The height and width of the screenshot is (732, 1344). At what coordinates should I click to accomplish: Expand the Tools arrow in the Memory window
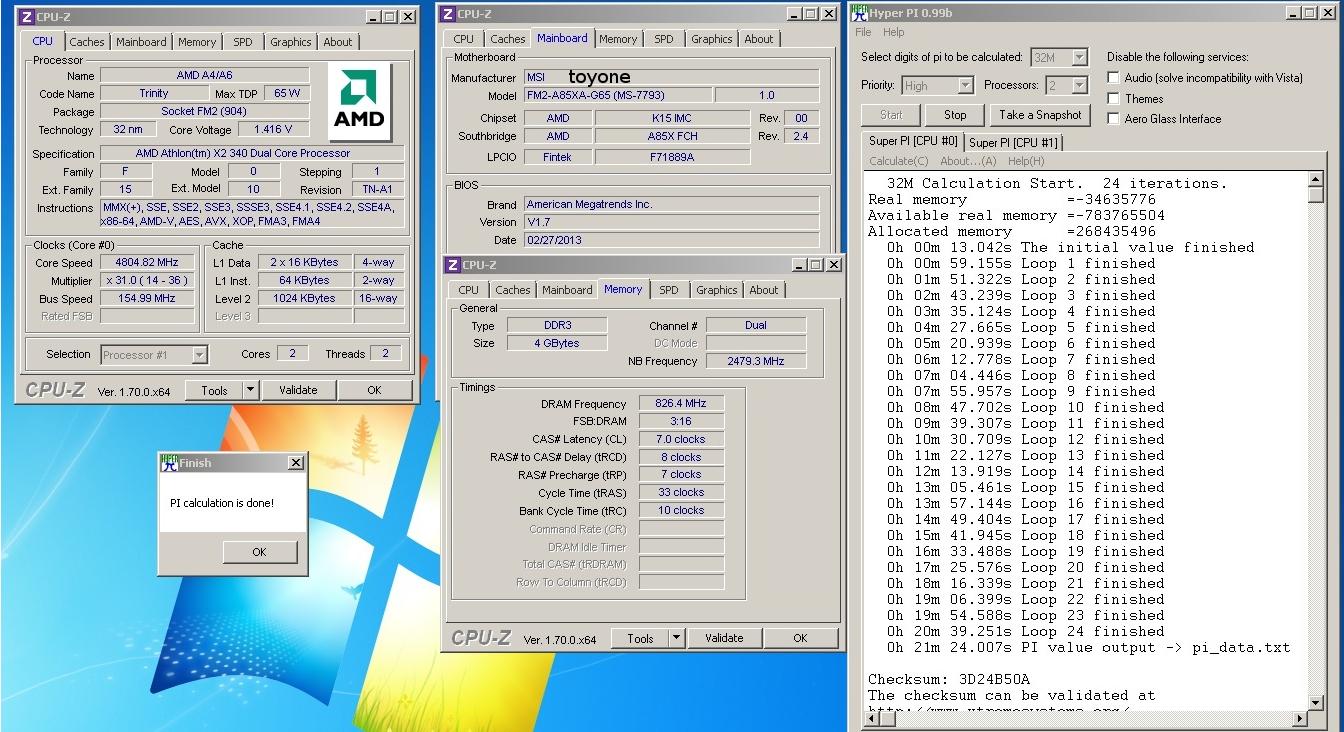tap(676, 638)
